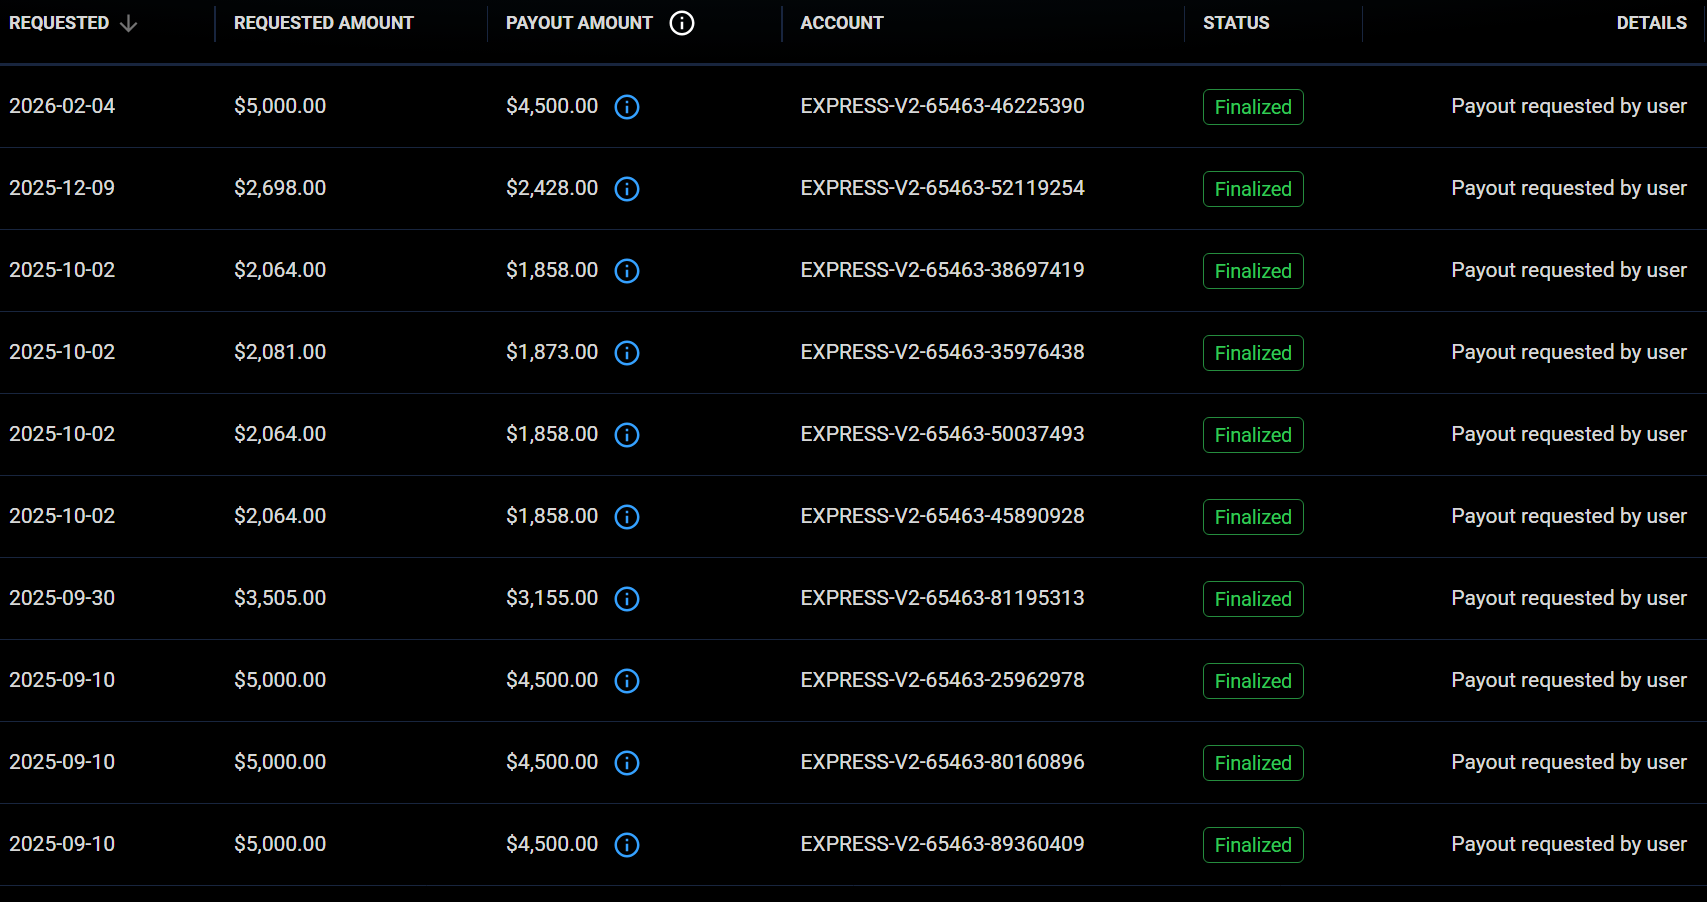1707x902 pixels.
Task: Click details text in the 2026-02-04 row
Action: (1569, 106)
